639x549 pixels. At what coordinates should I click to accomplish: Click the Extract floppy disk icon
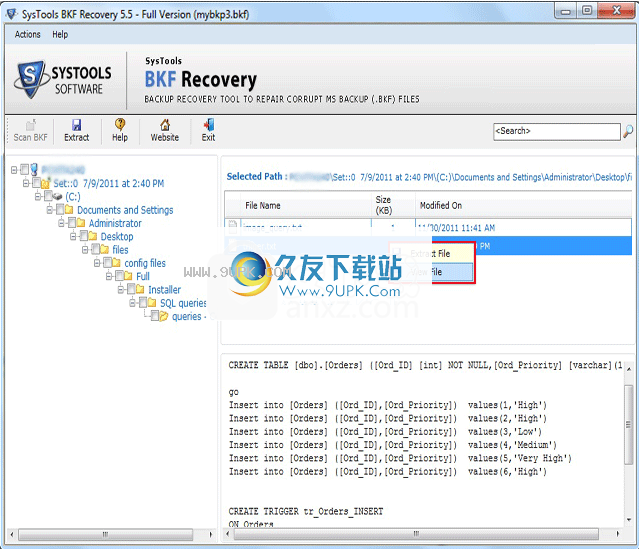point(77,125)
